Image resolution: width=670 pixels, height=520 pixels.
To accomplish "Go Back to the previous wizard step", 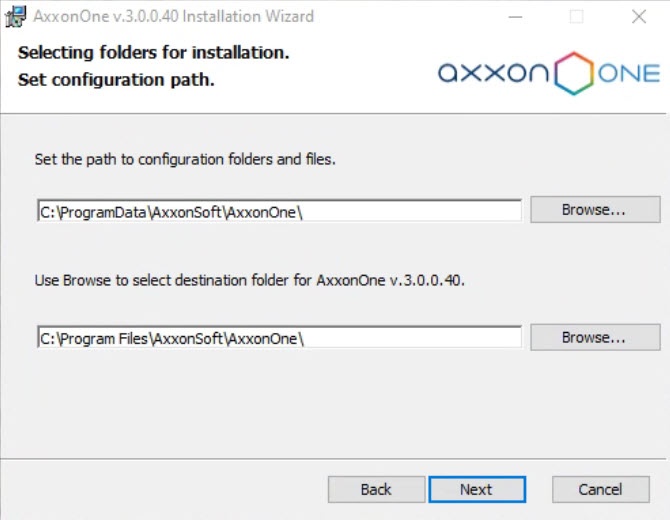I will coord(376,489).
